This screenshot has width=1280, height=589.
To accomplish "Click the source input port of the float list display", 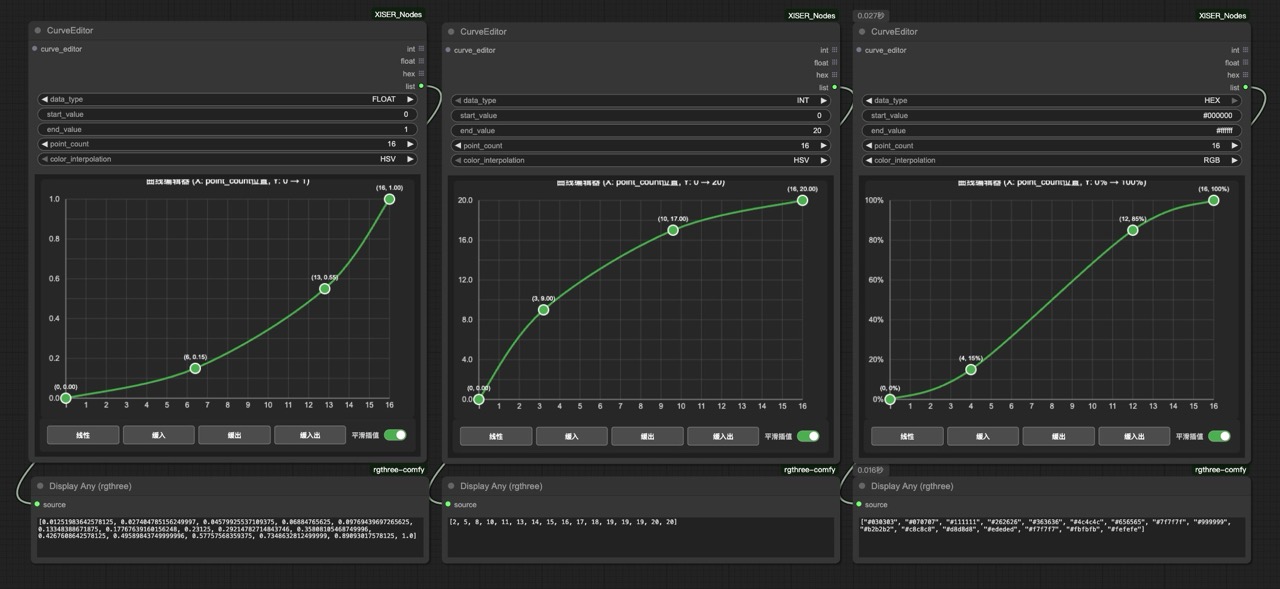I will [37, 504].
